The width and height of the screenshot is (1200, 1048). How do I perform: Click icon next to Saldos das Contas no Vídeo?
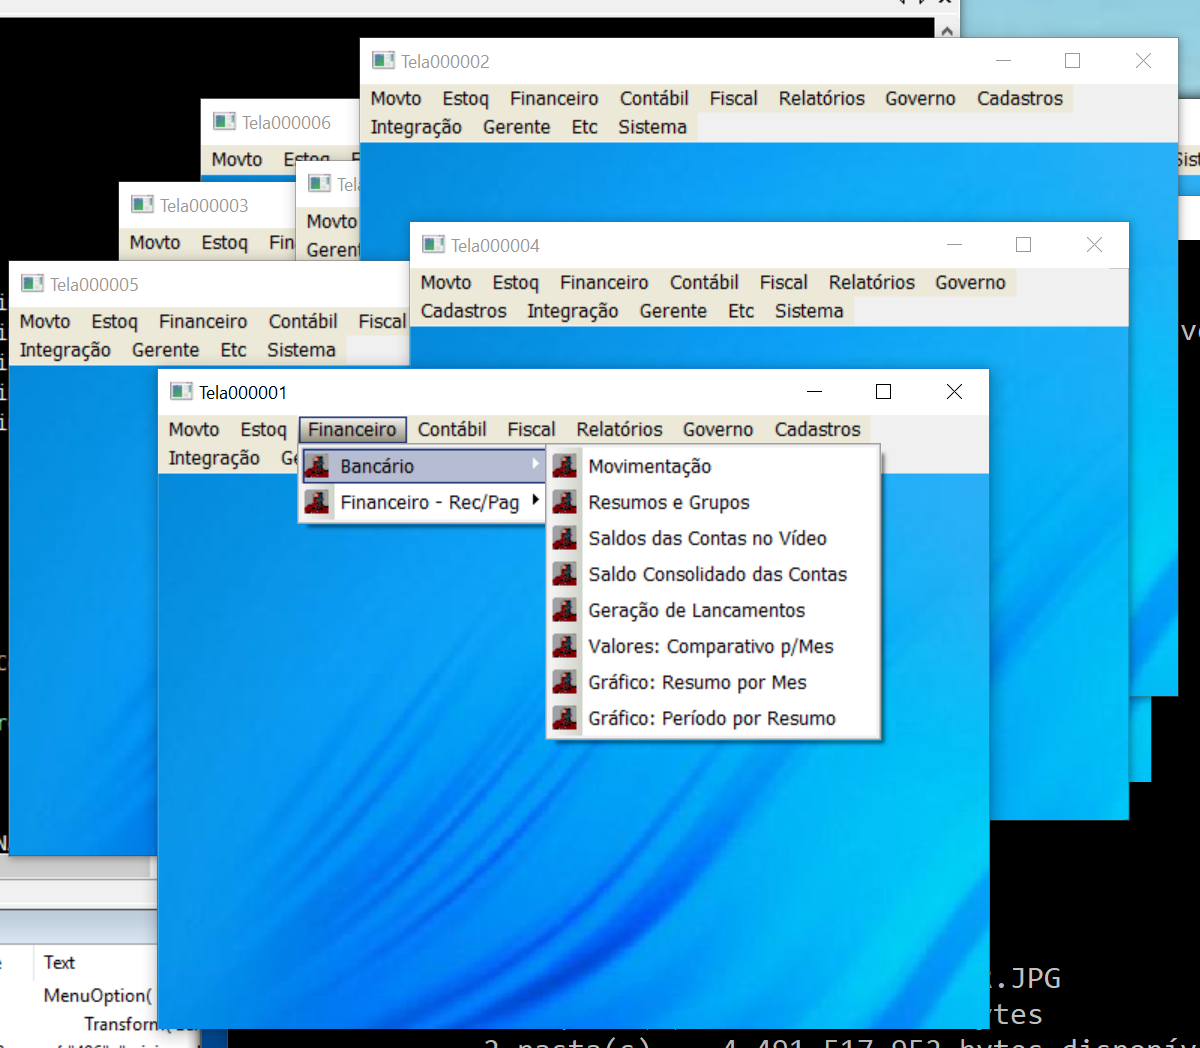(565, 538)
